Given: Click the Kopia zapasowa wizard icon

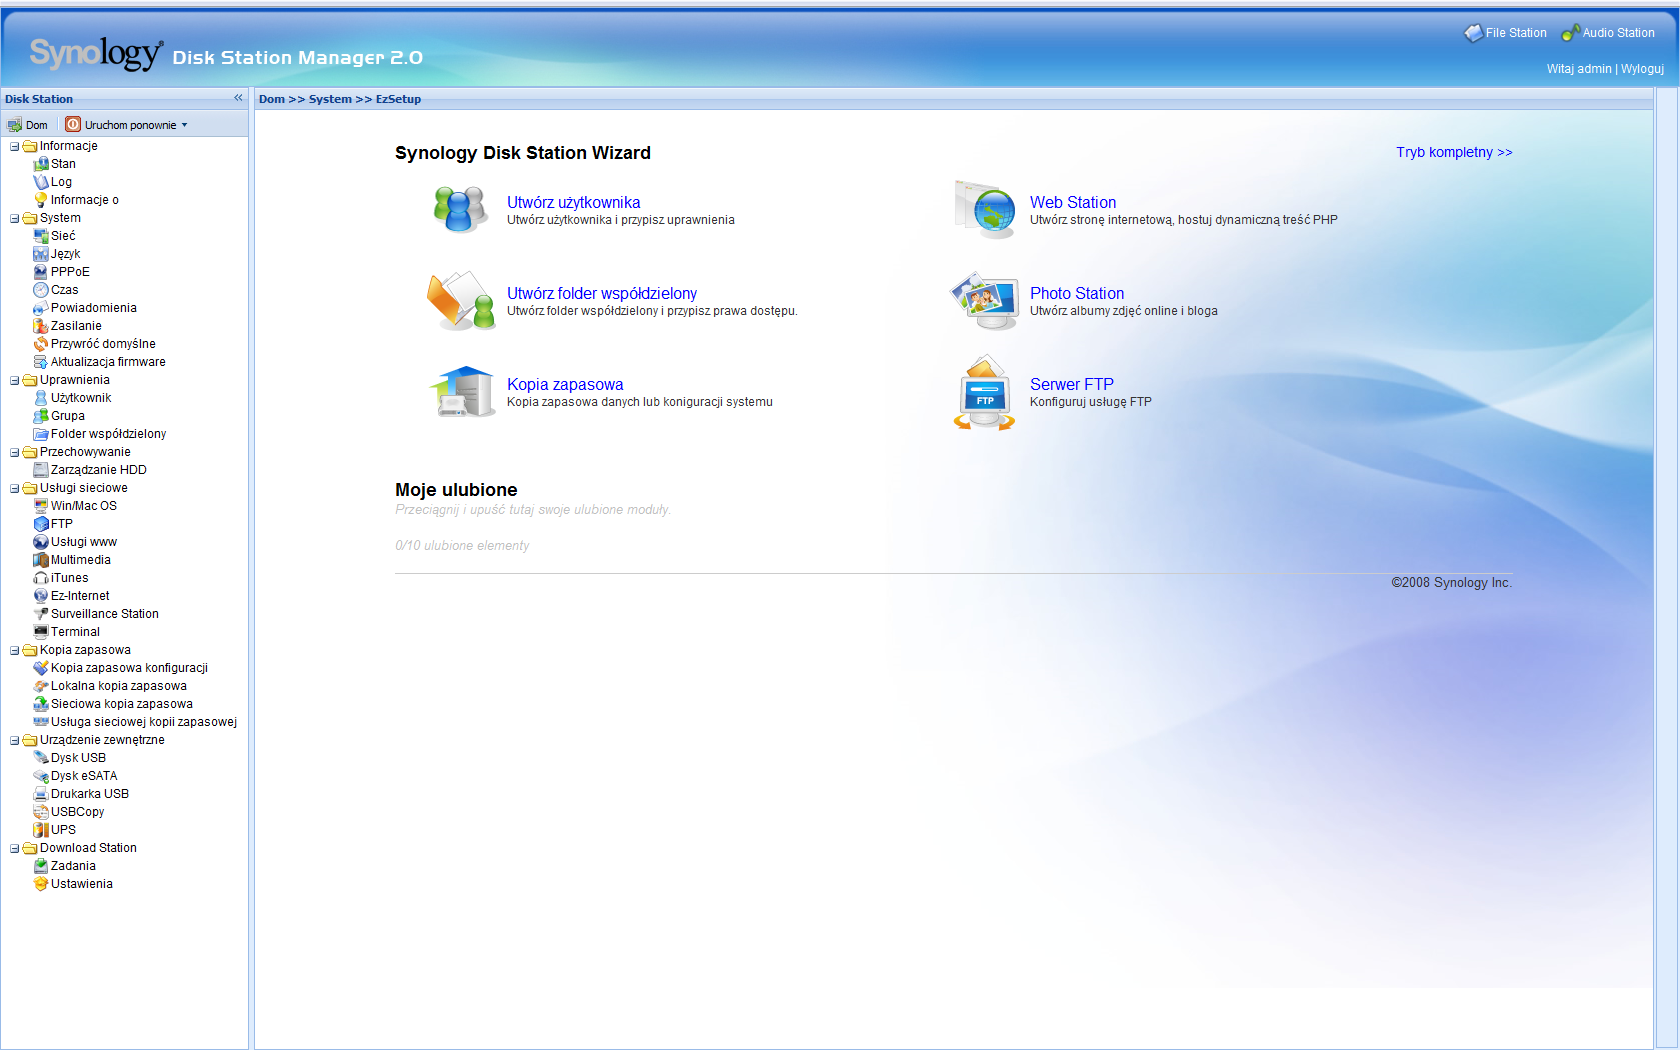Looking at the screenshot, I should (463, 391).
